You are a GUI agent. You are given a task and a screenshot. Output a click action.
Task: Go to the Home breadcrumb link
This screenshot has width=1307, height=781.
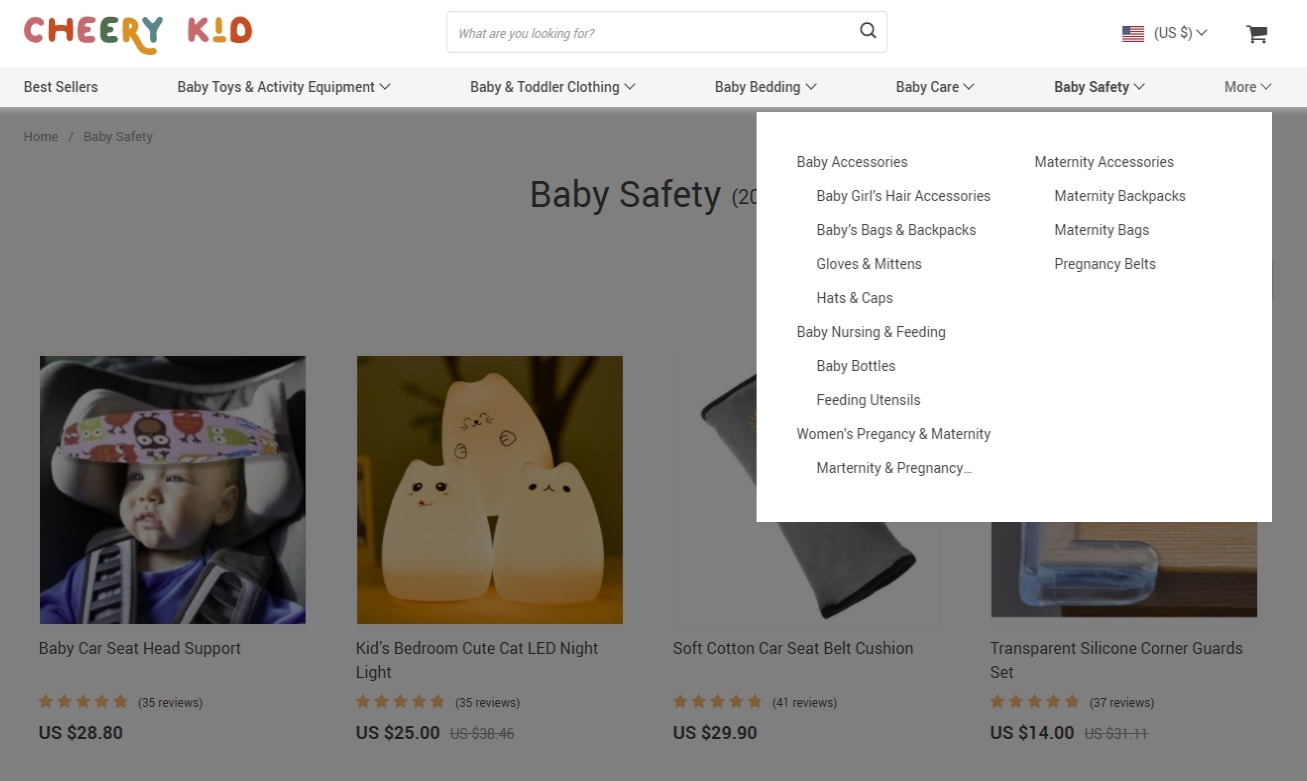coord(41,137)
